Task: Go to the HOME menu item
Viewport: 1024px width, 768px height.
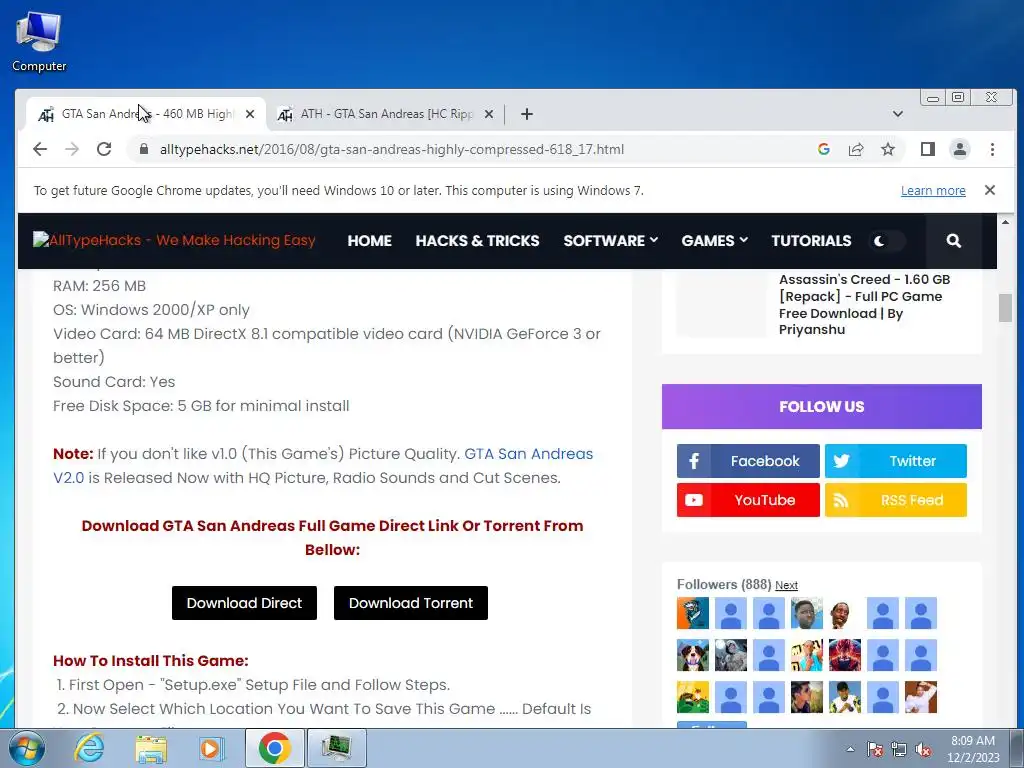Action: 369,241
